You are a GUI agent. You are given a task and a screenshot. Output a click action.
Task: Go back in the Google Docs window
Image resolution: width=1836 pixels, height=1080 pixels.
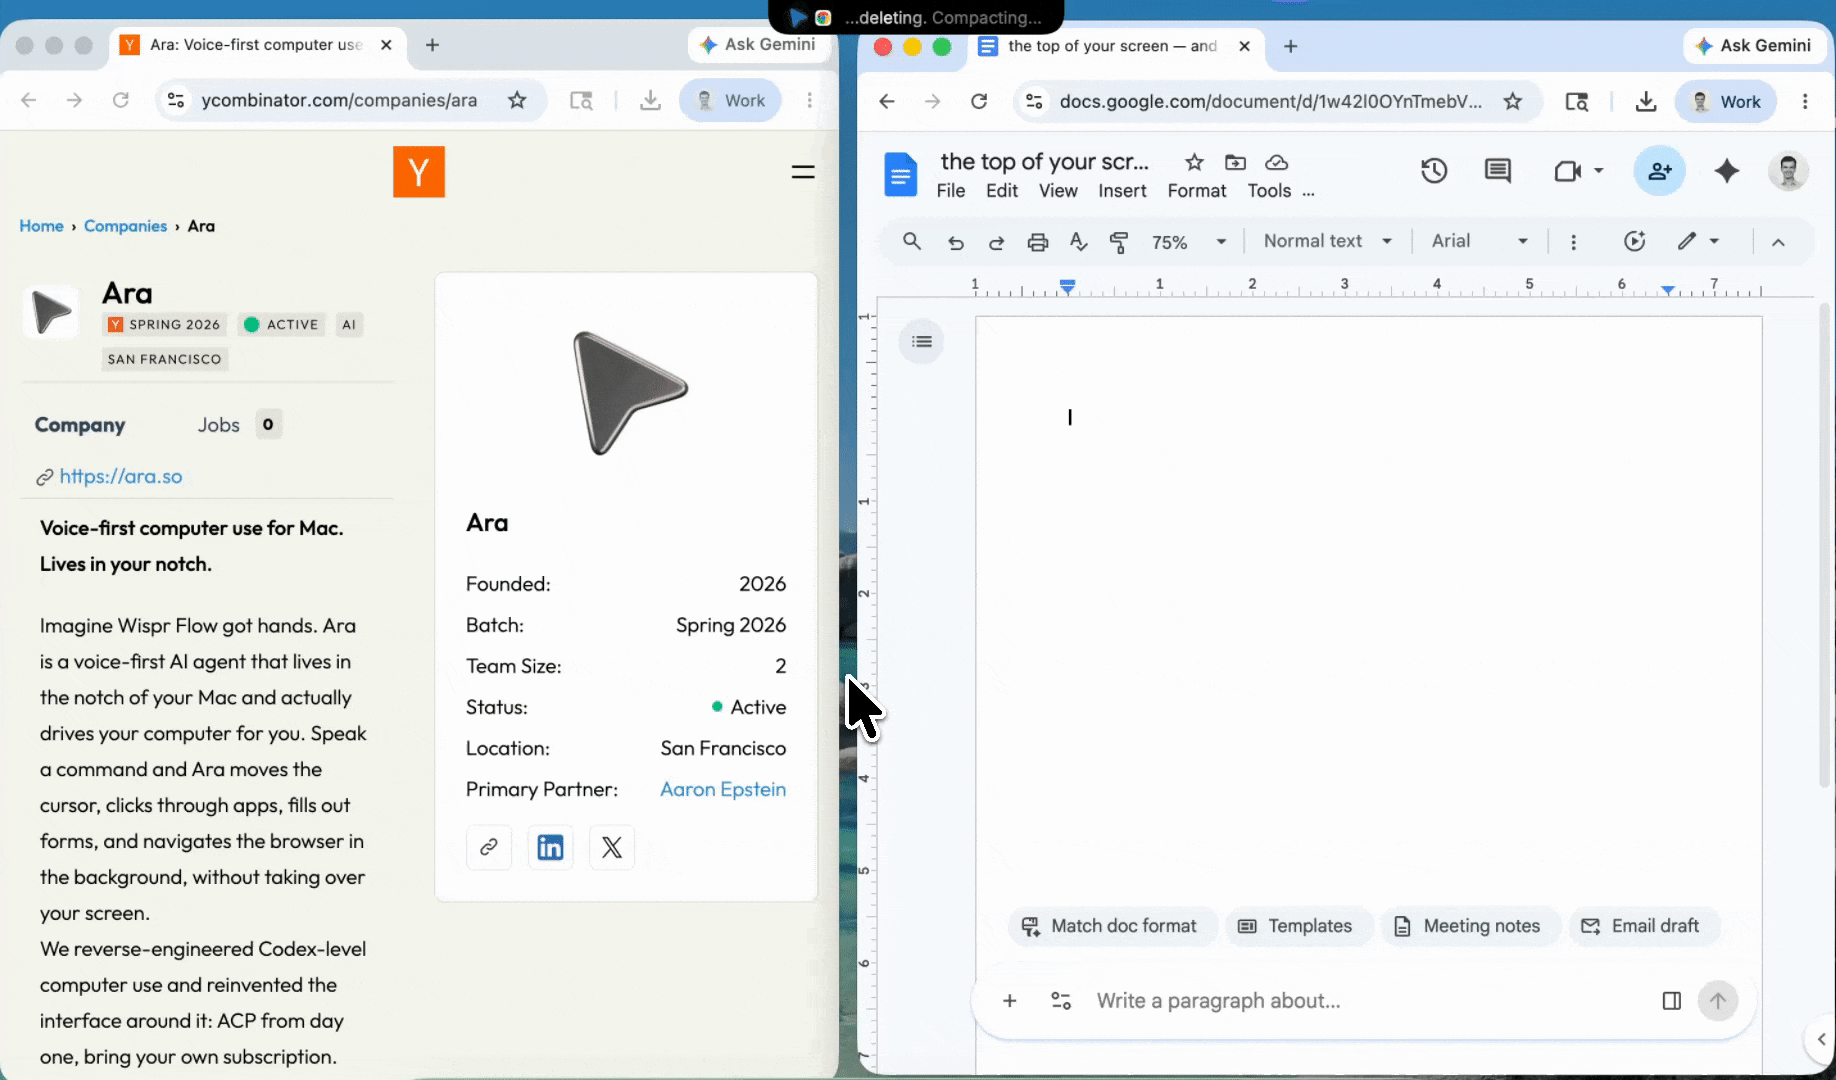tap(886, 101)
